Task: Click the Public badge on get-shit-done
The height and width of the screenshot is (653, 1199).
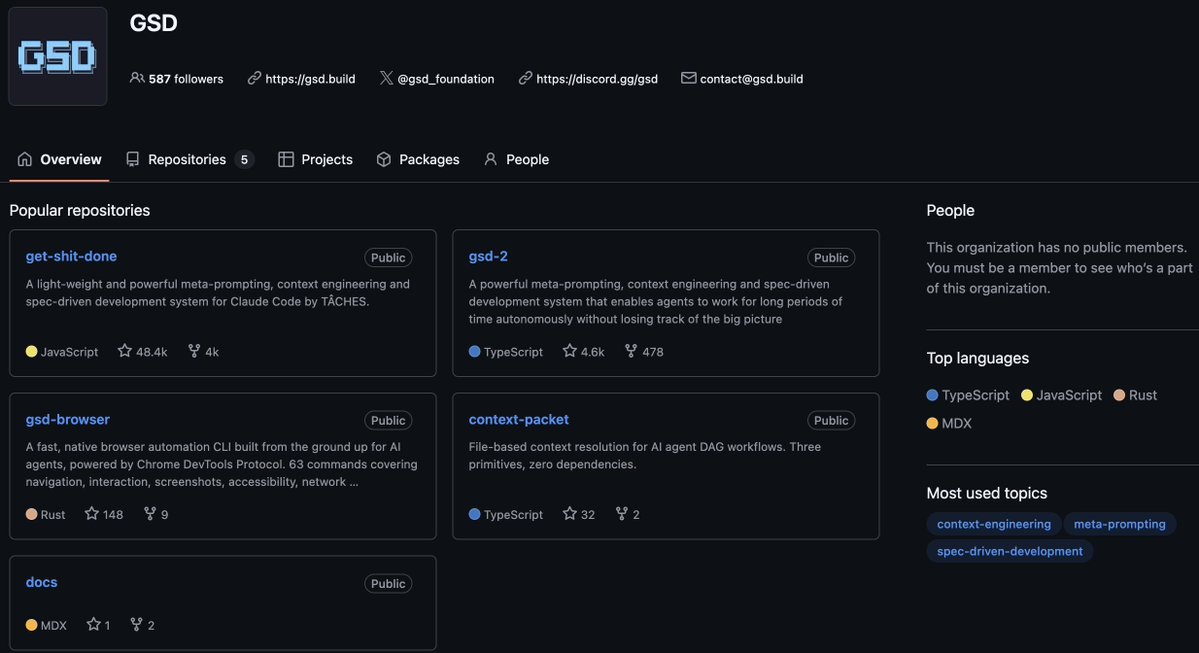Action: pos(388,258)
